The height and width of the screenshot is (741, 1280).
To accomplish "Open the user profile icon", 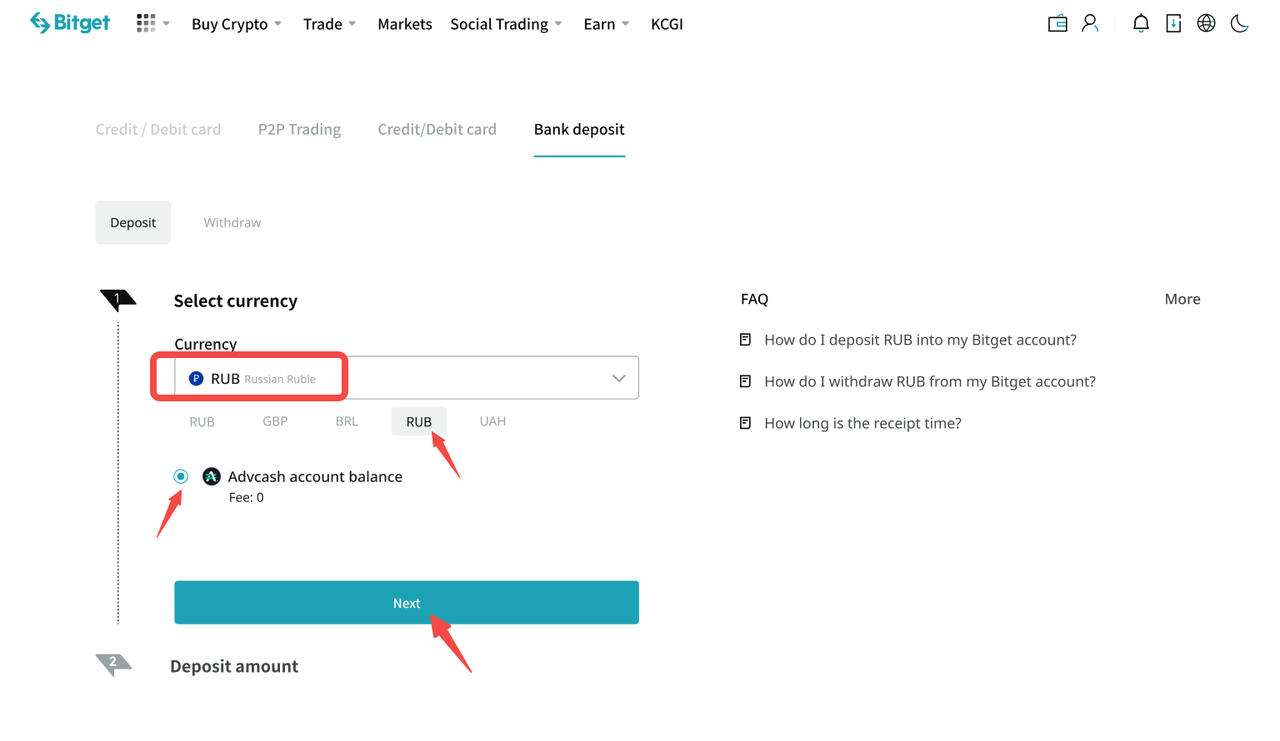I will [1090, 23].
